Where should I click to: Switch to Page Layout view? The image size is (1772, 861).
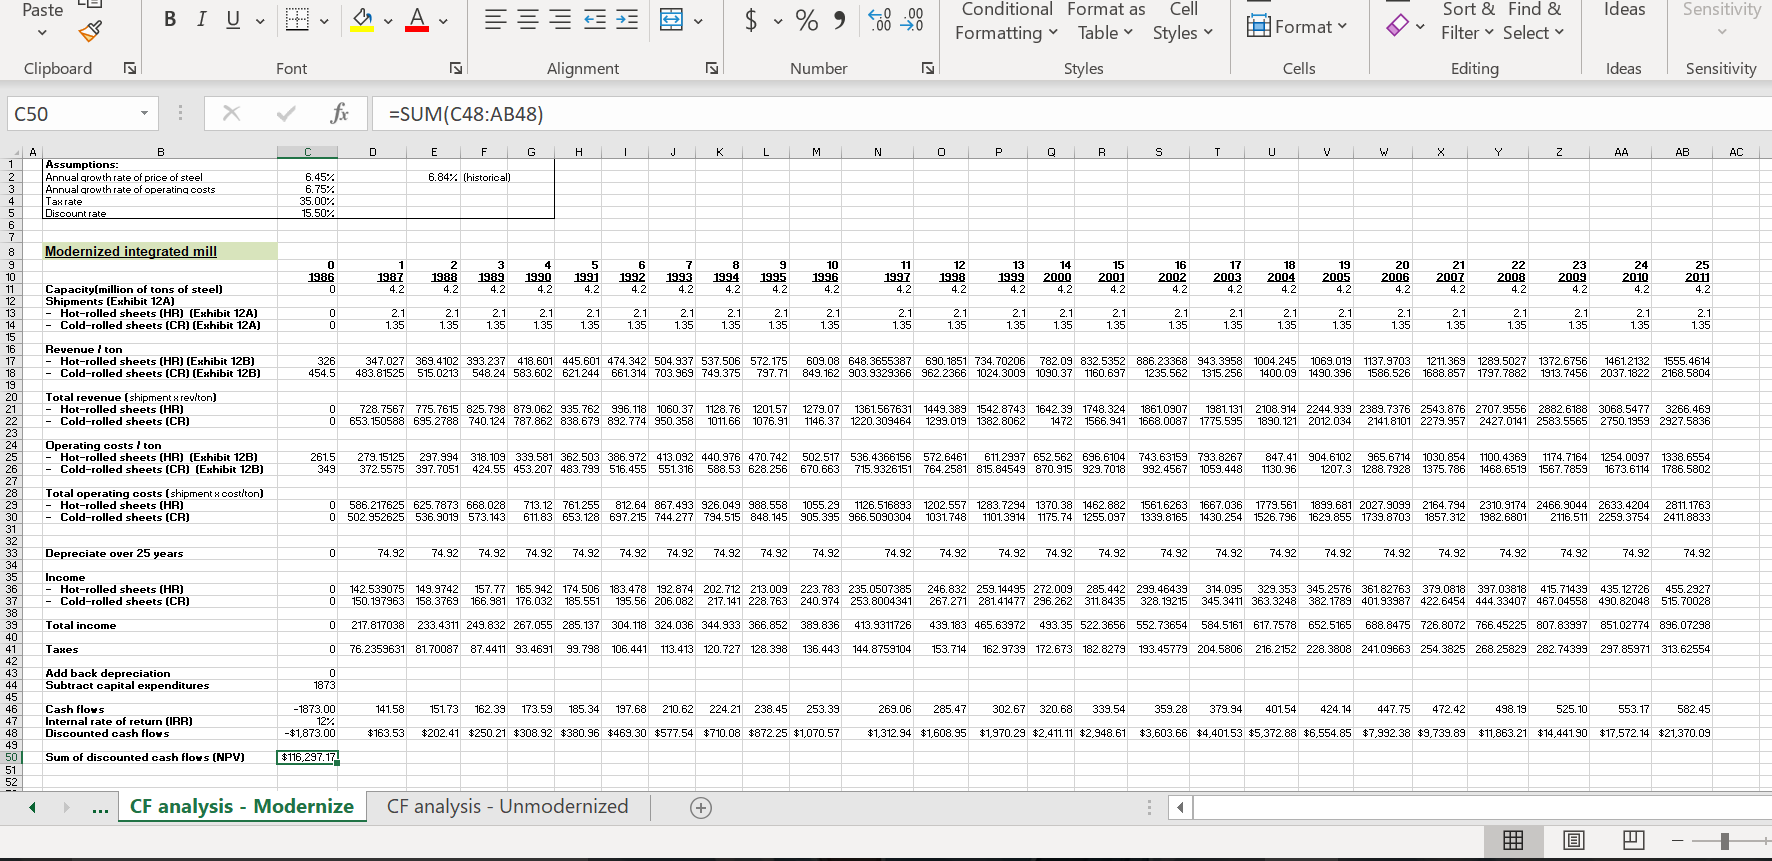coord(1574,840)
